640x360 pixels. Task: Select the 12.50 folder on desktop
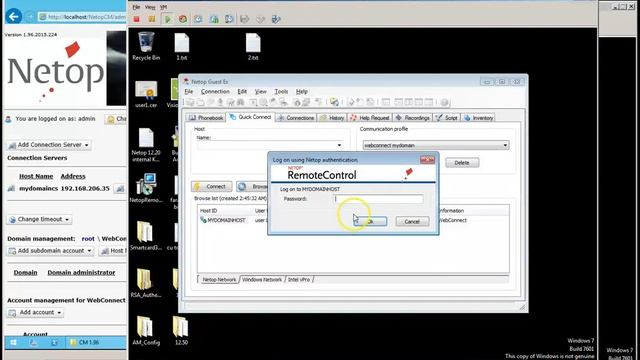click(181, 331)
